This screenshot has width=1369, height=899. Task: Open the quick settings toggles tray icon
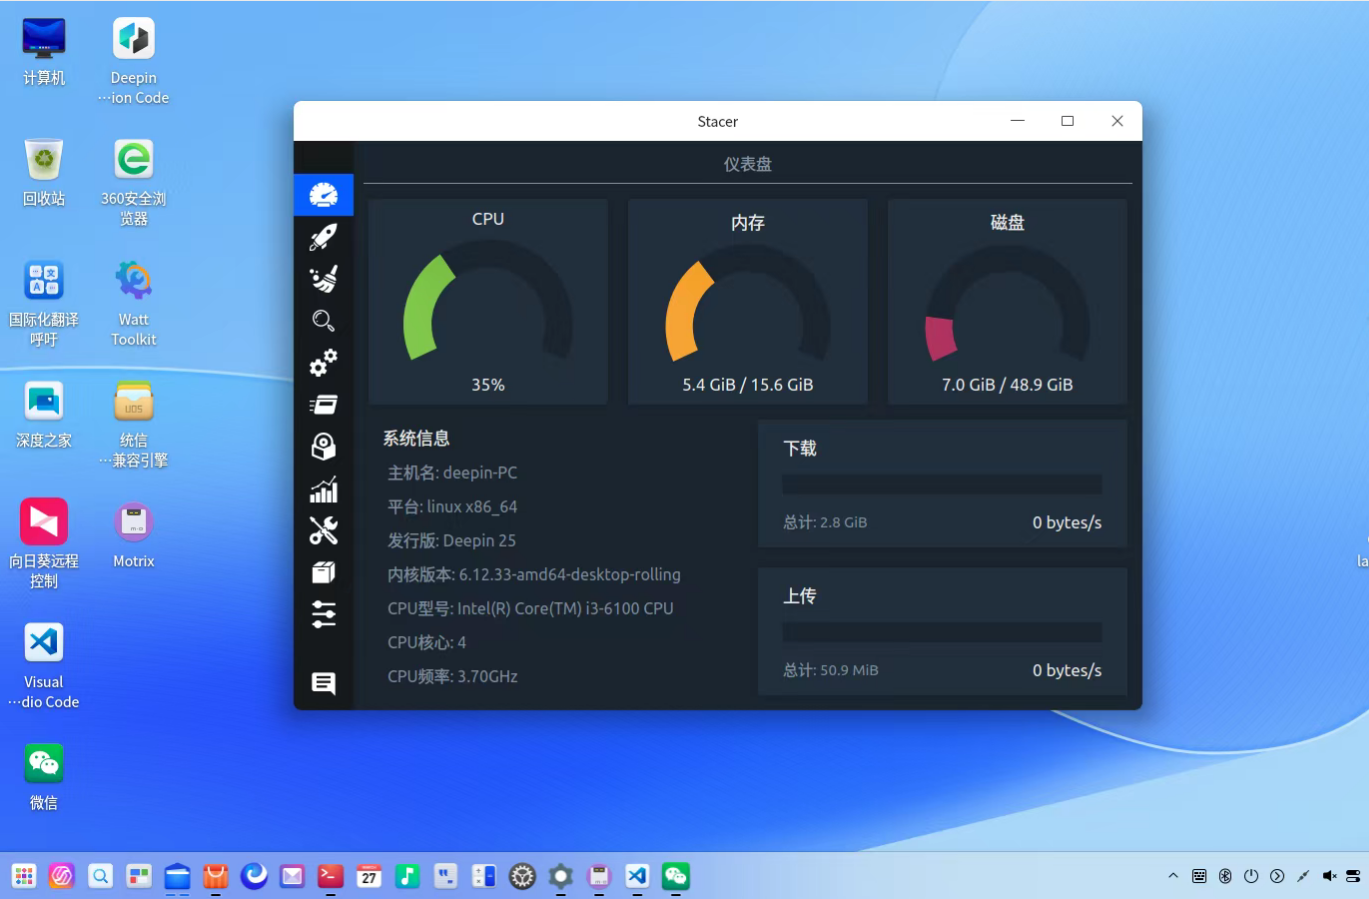(1353, 876)
